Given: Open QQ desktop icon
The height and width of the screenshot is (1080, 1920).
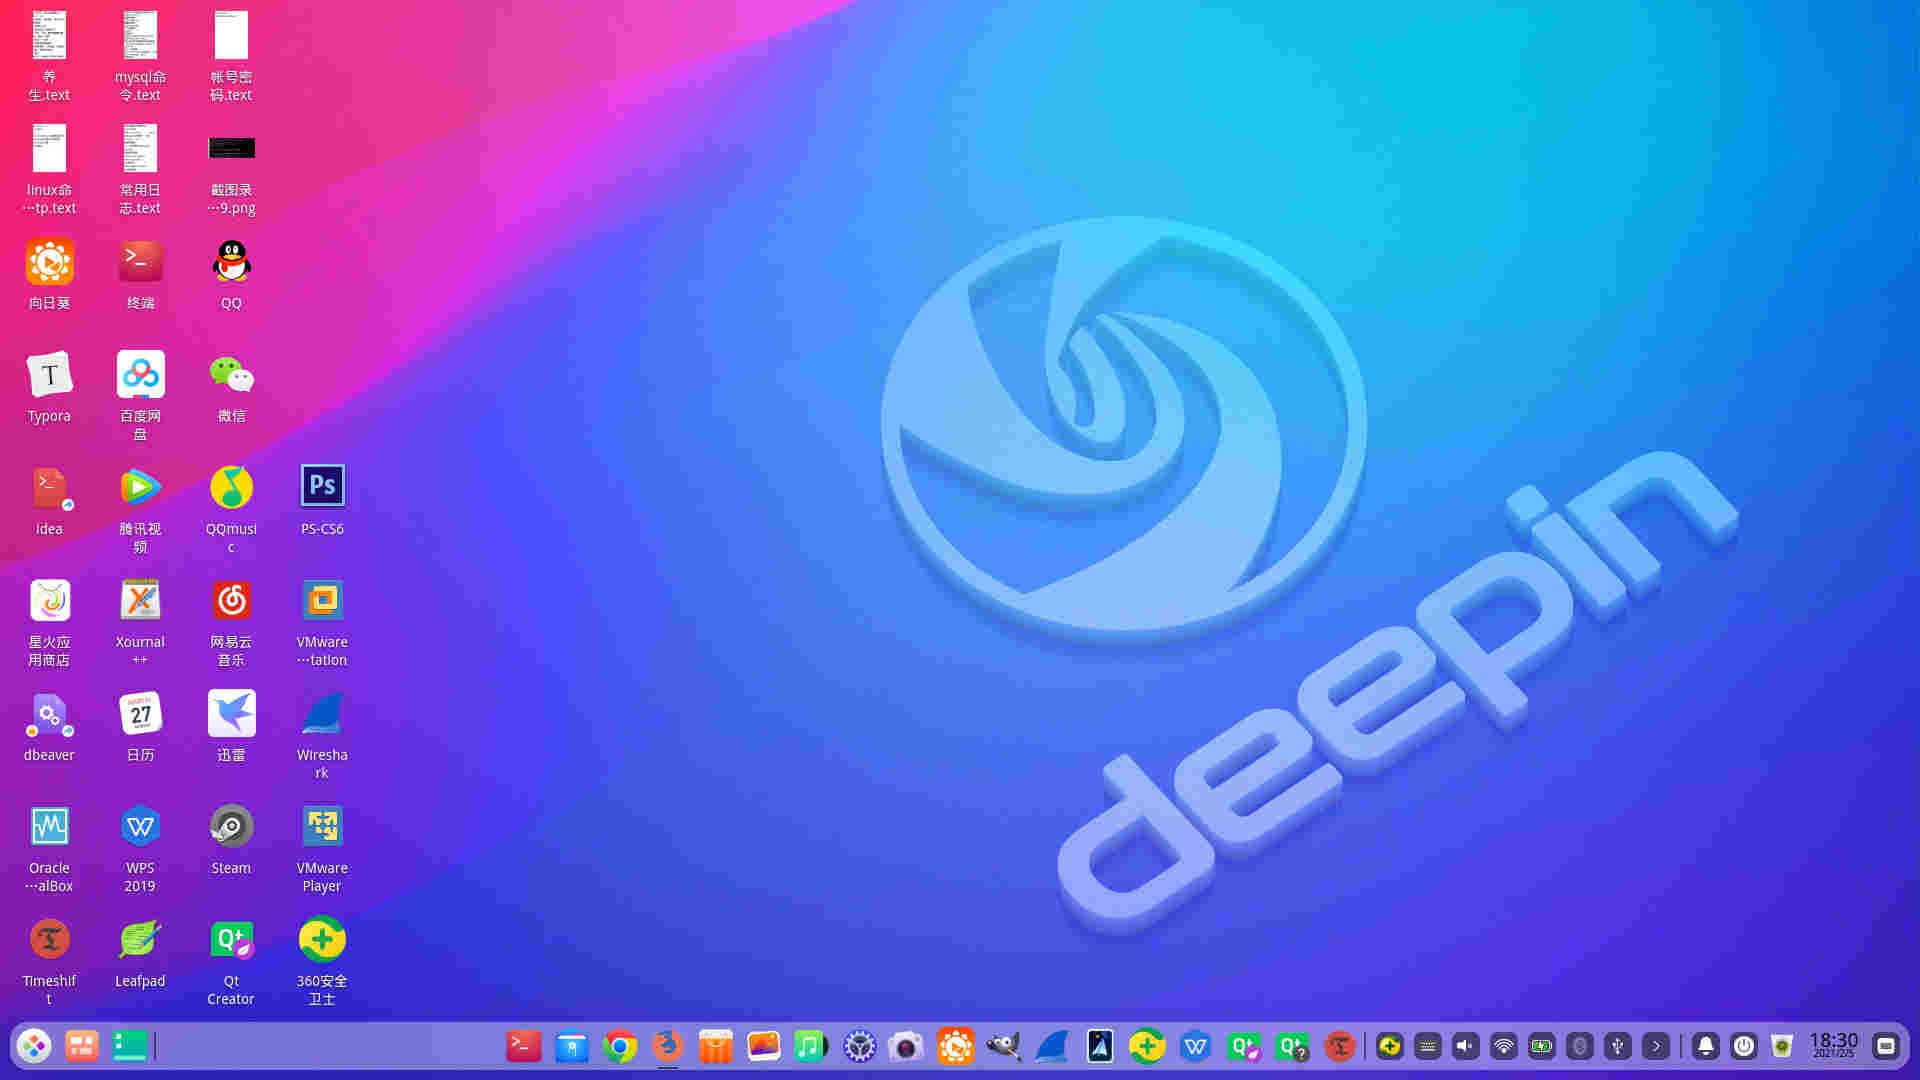Looking at the screenshot, I should tap(231, 262).
